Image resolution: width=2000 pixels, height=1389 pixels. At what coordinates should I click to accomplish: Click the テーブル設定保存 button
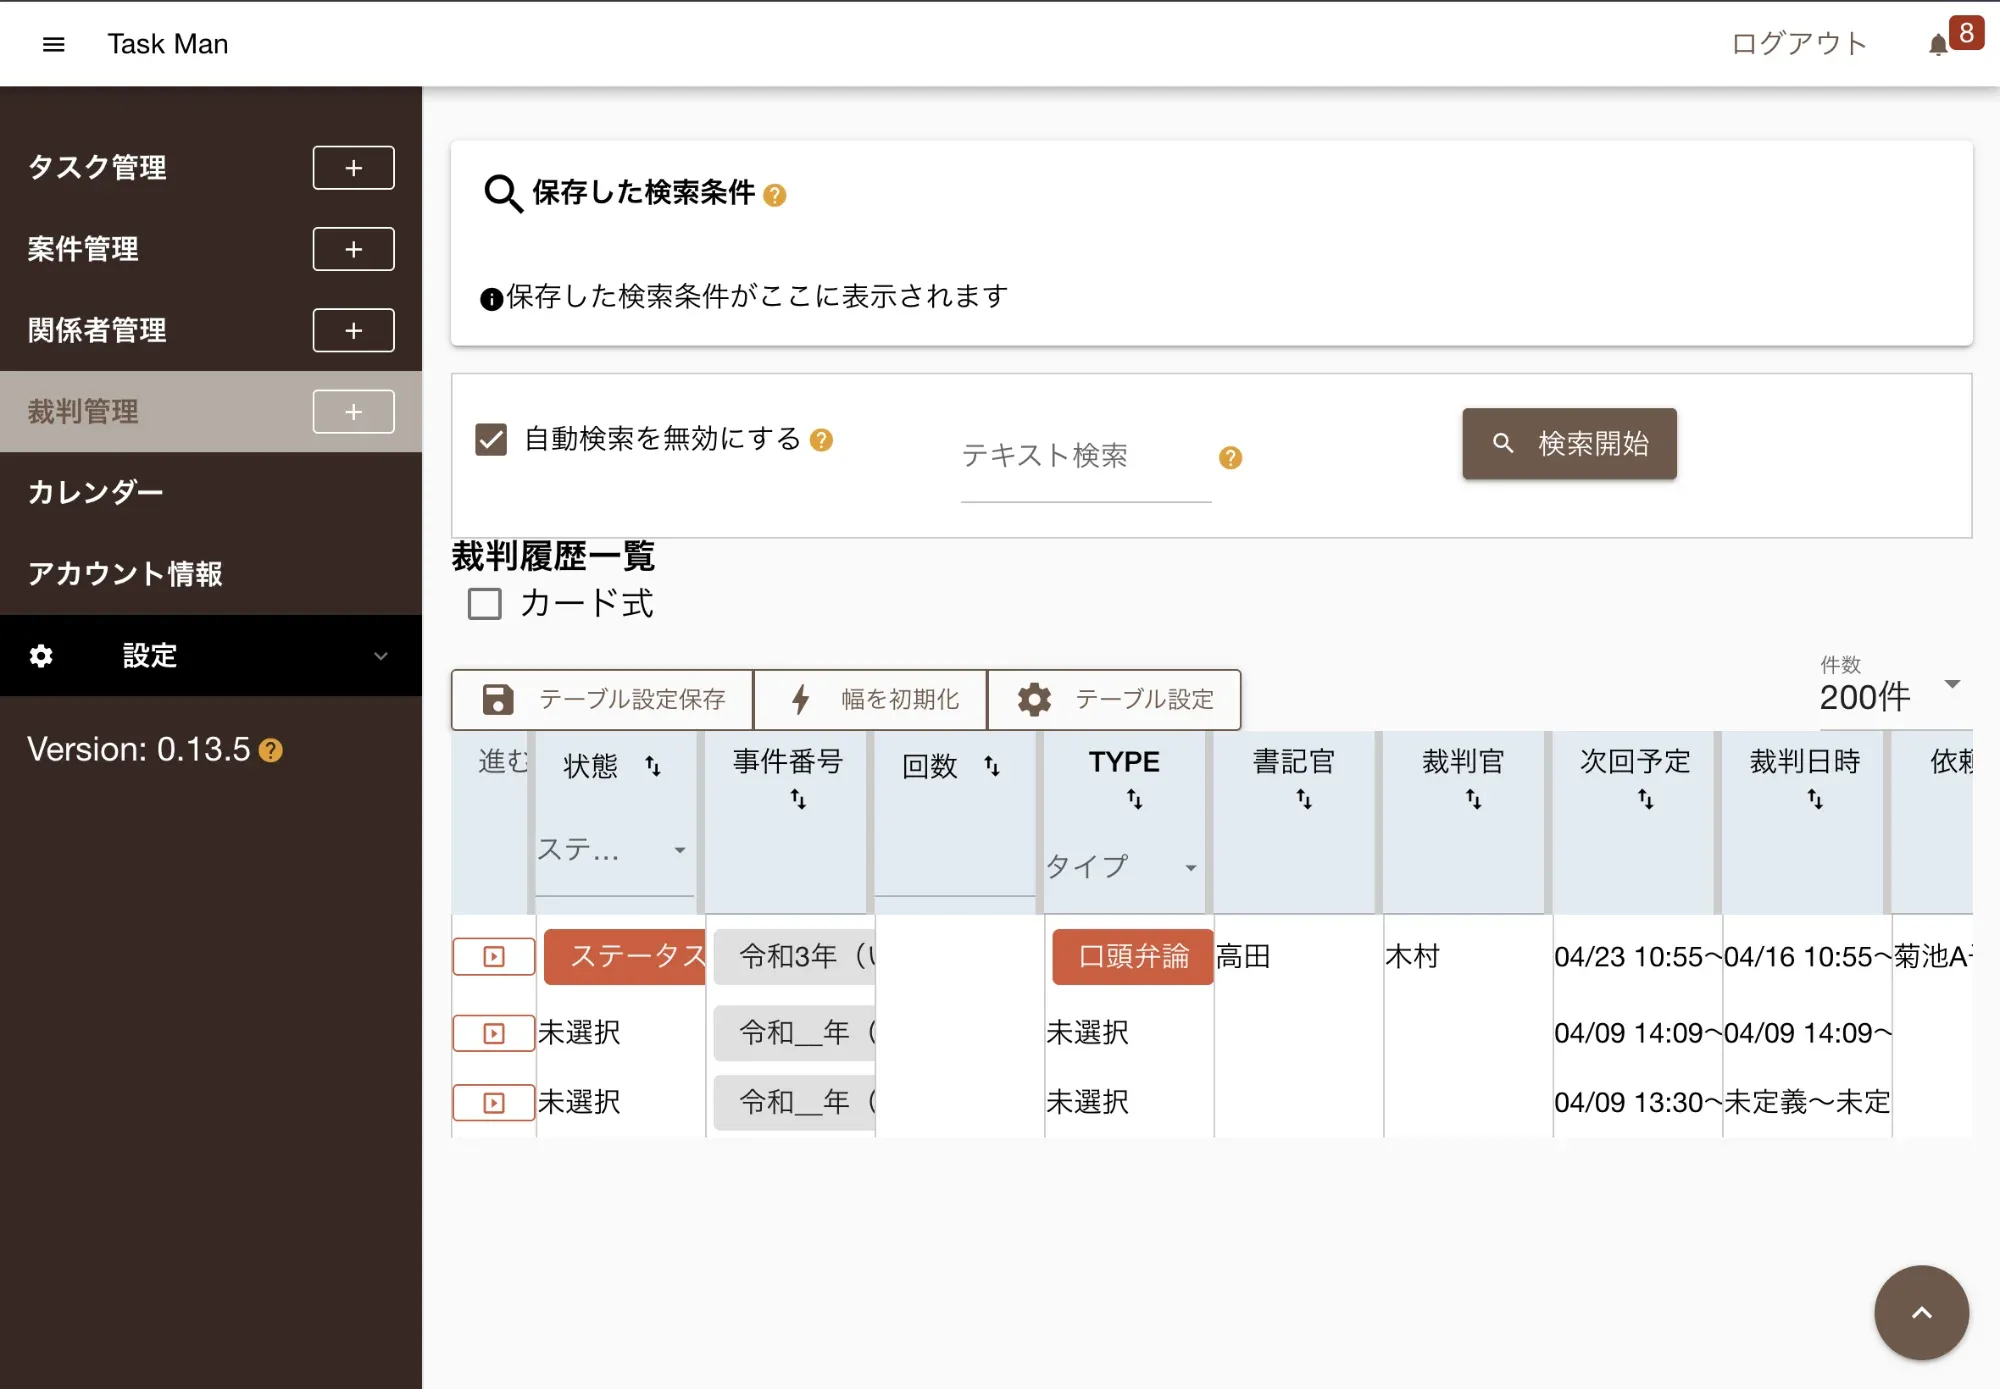[603, 699]
